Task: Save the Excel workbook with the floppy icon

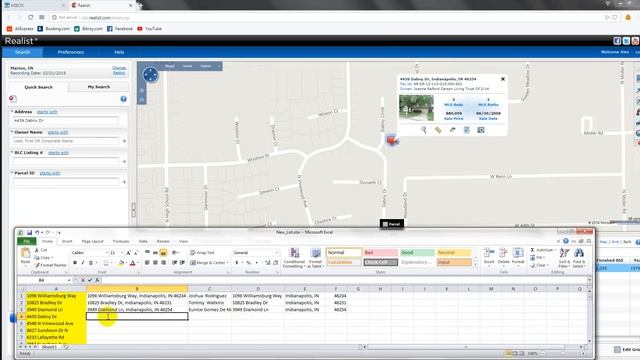Action: (x=29, y=232)
